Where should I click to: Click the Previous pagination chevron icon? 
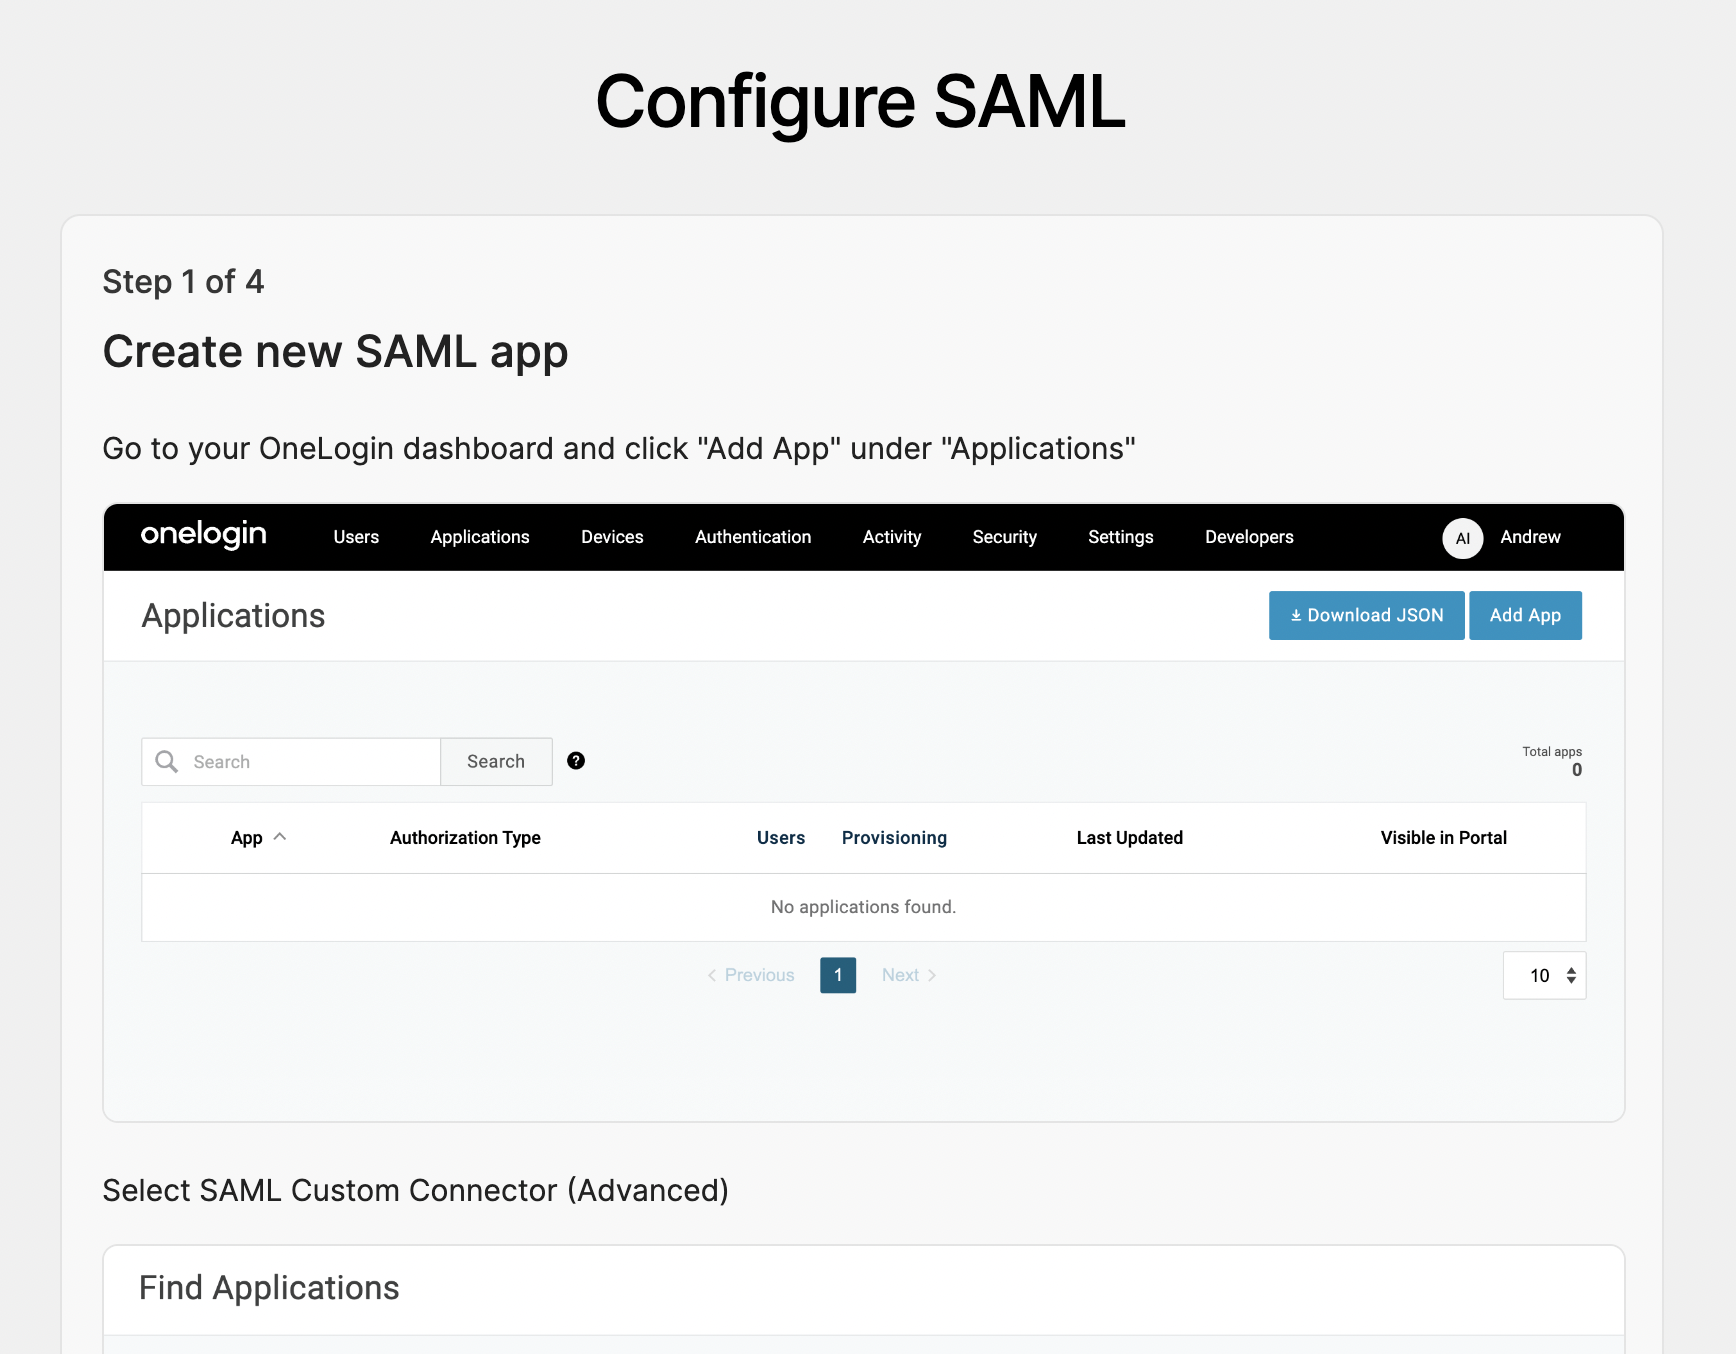712,975
